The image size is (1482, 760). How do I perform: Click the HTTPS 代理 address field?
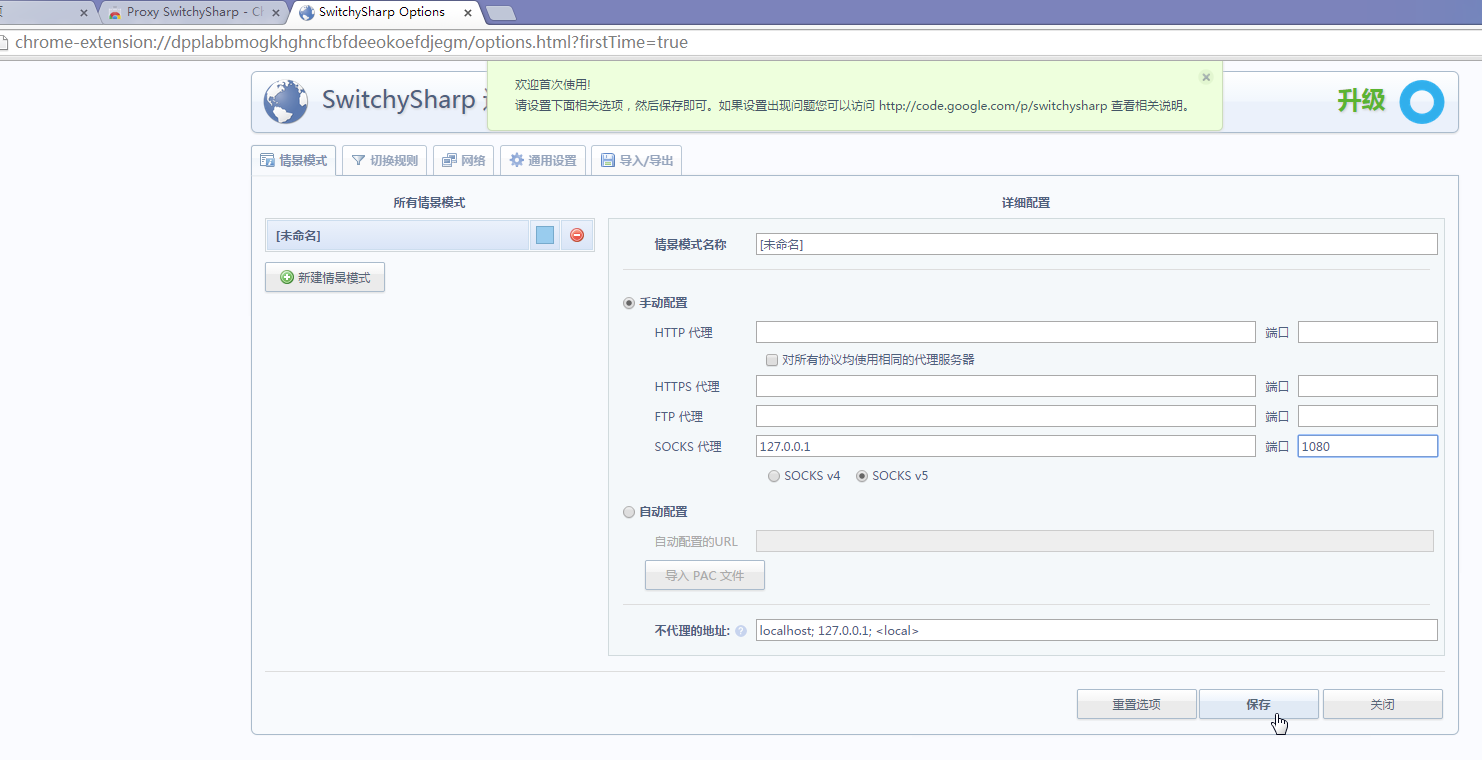1006,386
